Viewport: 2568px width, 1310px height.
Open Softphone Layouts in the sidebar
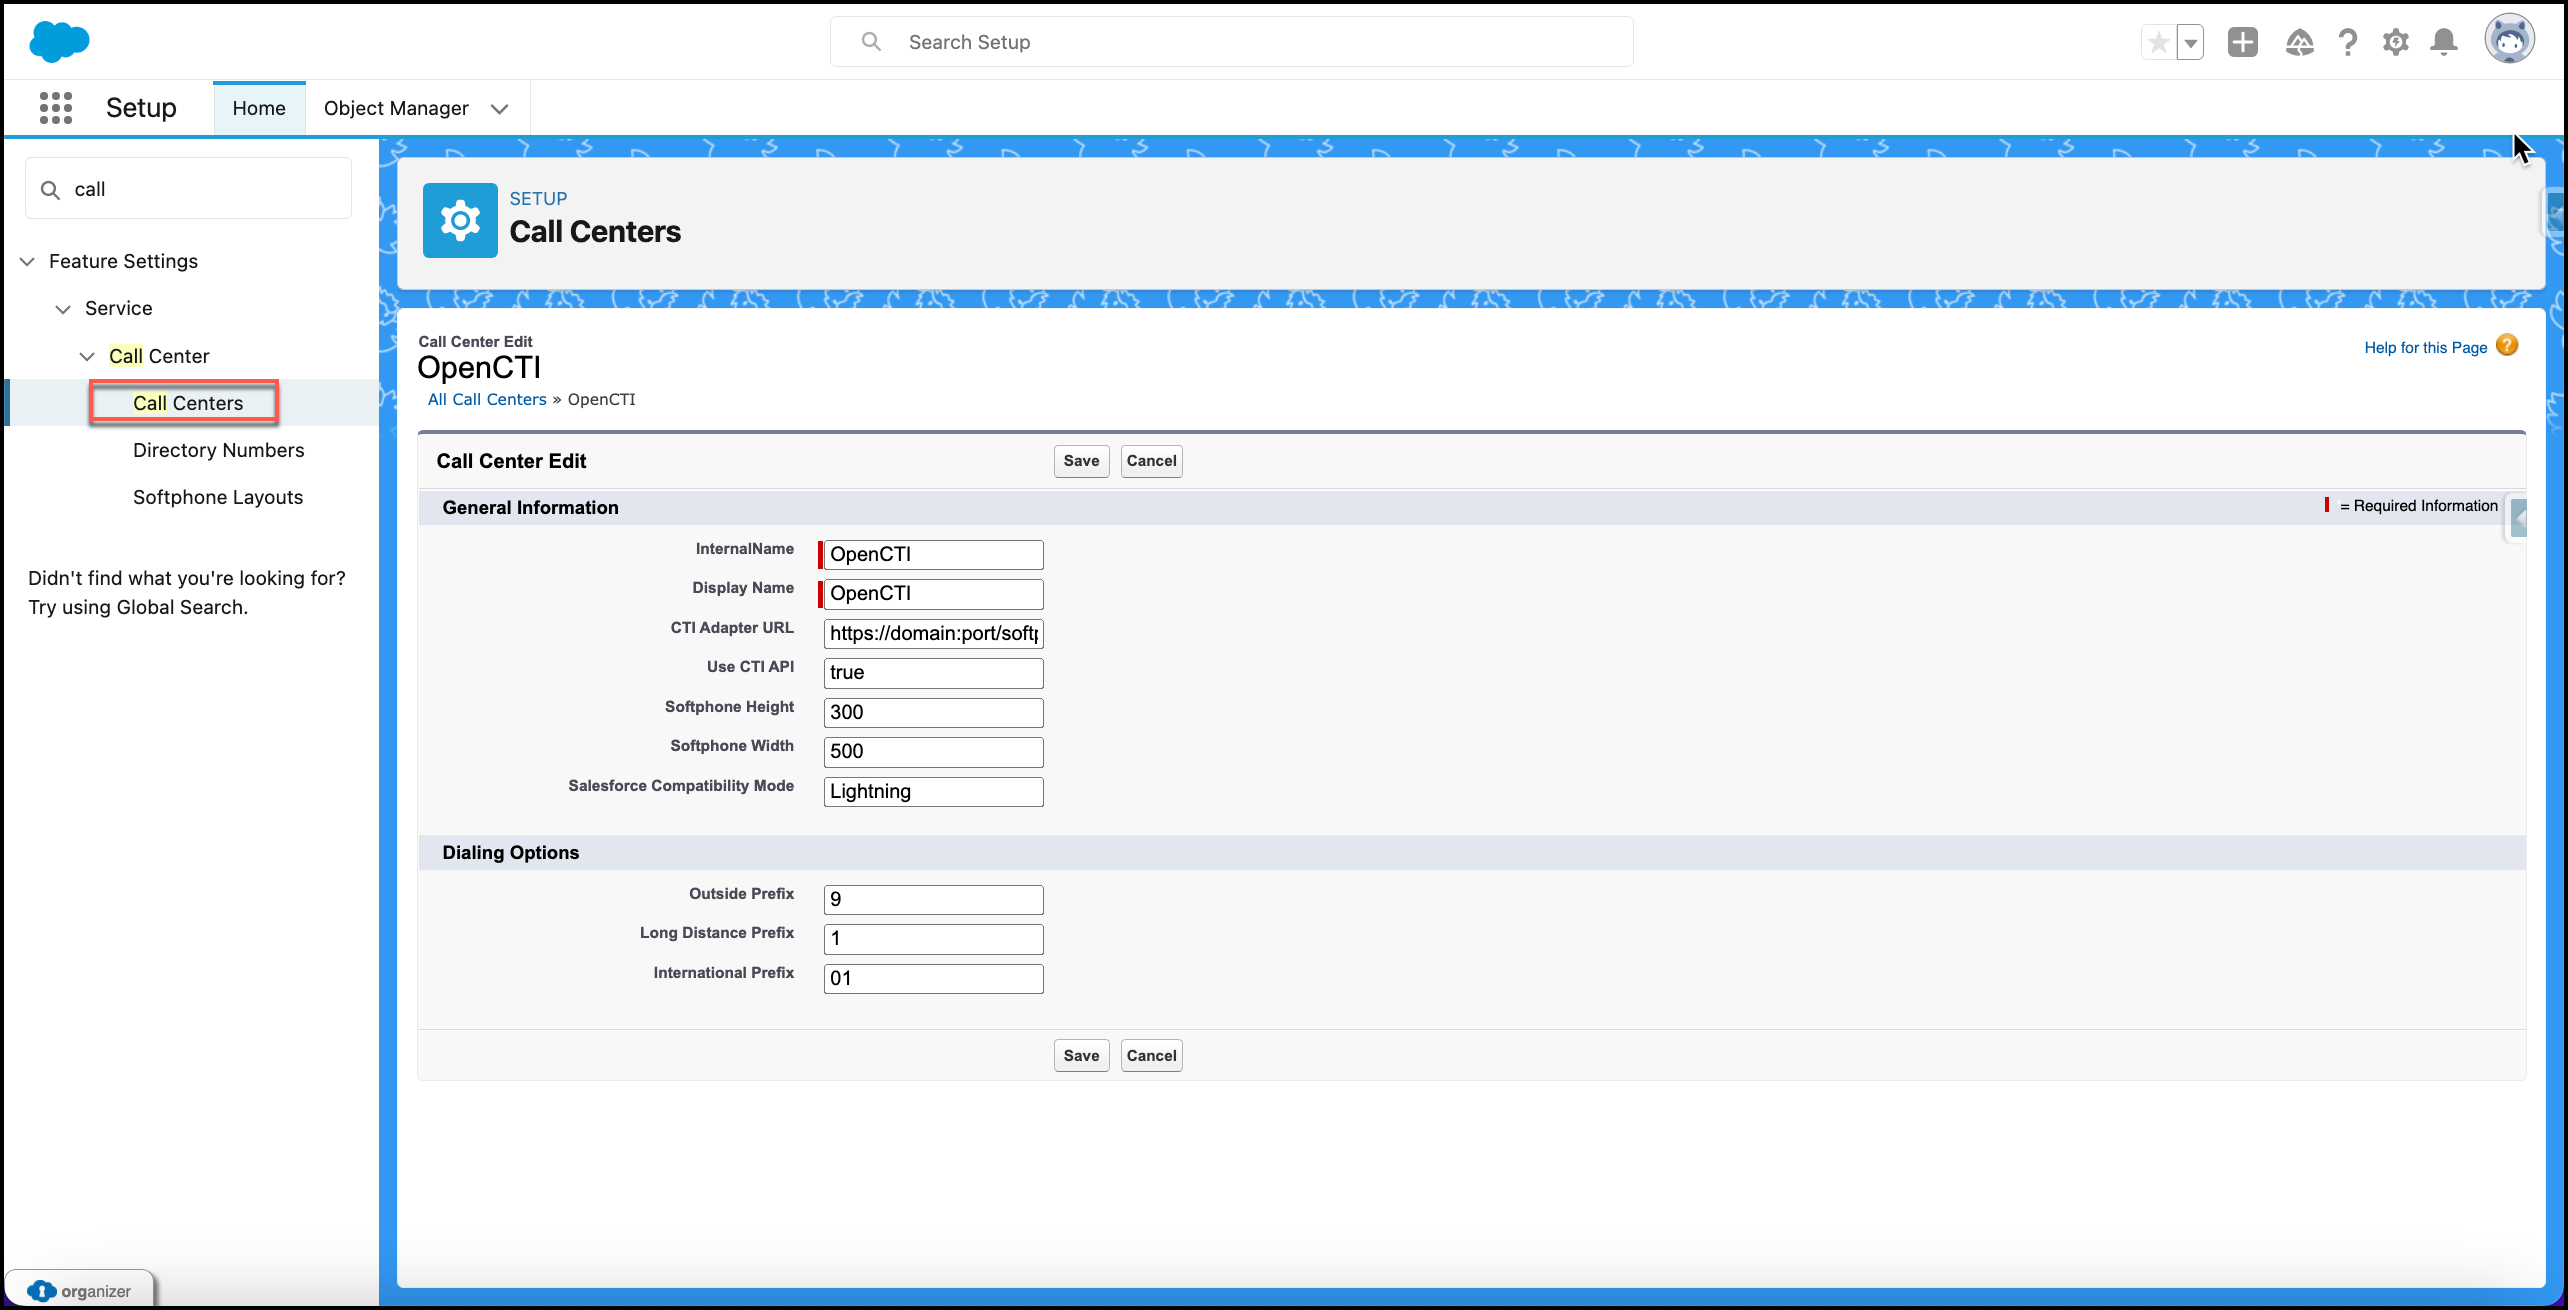[x=218, y=497]
